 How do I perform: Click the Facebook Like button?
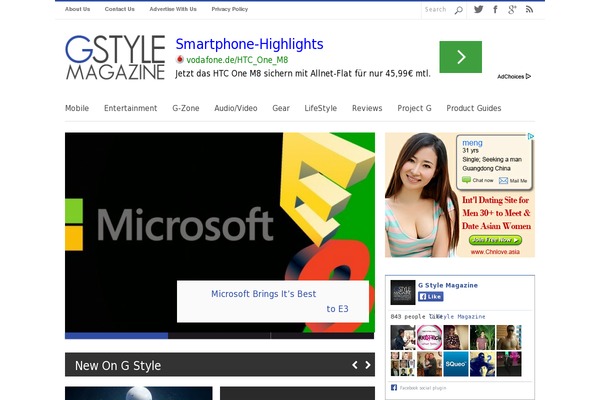pos(430,297)
